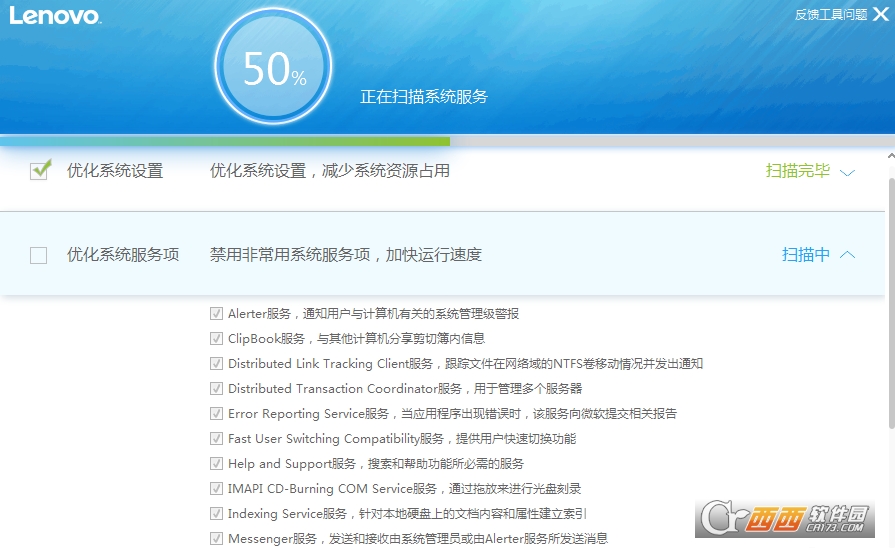This screenshot has height=548, width=895.
Task: Click the Lenovo logo
Action: point(55,15)
